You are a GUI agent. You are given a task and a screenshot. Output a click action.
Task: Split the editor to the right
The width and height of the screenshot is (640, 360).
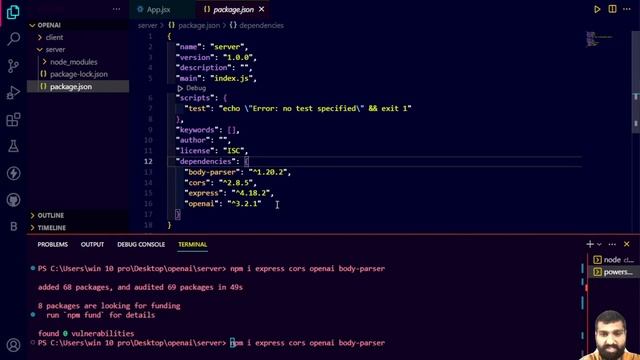(x=612, y=9)
